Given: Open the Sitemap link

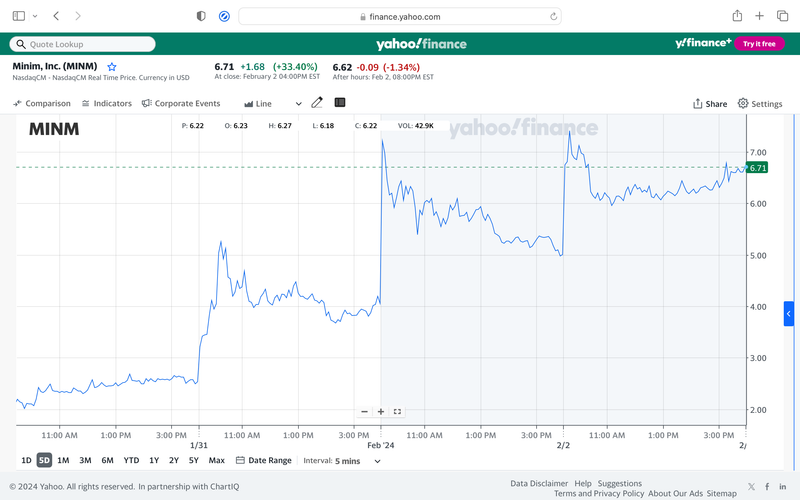Looking at the screenshot, I should coord(721,493).
